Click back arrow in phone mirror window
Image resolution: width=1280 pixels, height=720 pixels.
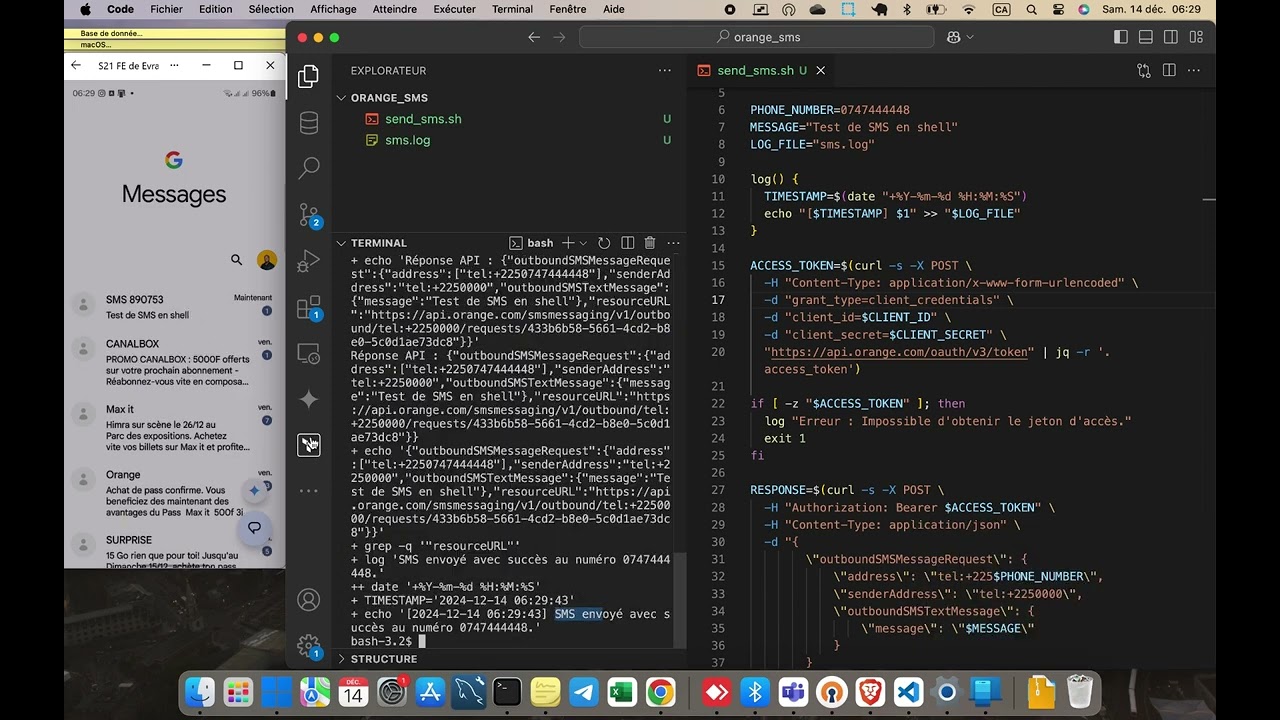[76, 65]
